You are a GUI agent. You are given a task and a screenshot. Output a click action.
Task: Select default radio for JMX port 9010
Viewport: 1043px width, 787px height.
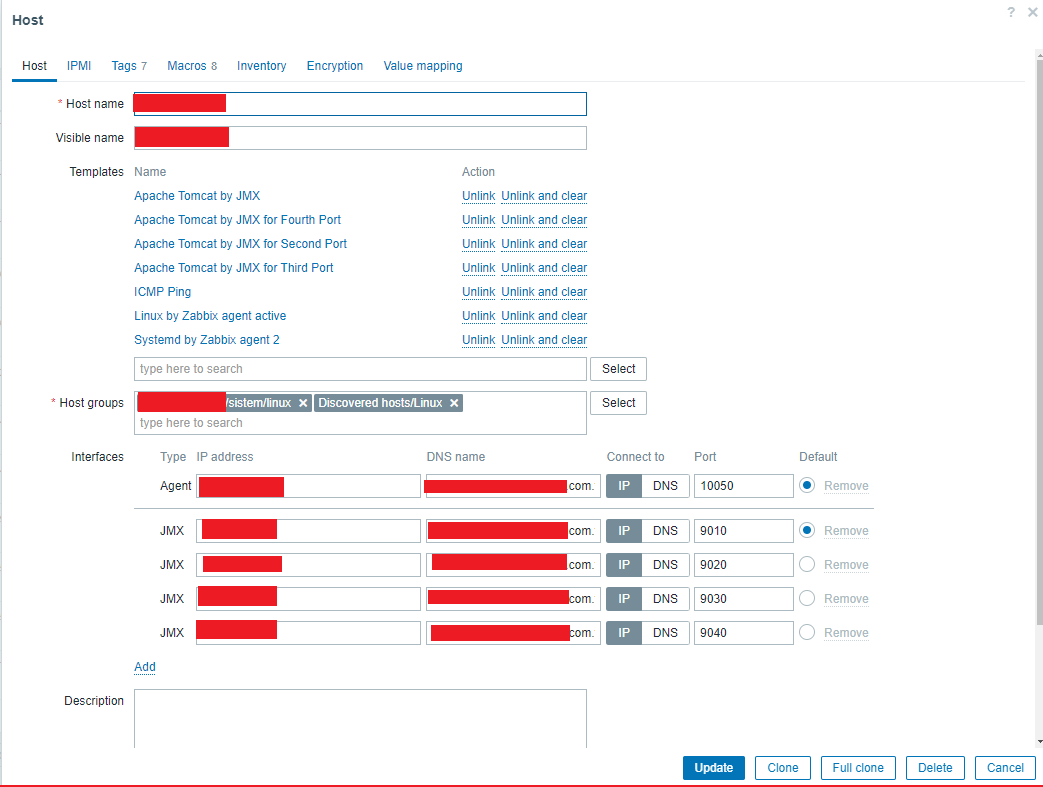pyautogui.click(x=807, y=530)
